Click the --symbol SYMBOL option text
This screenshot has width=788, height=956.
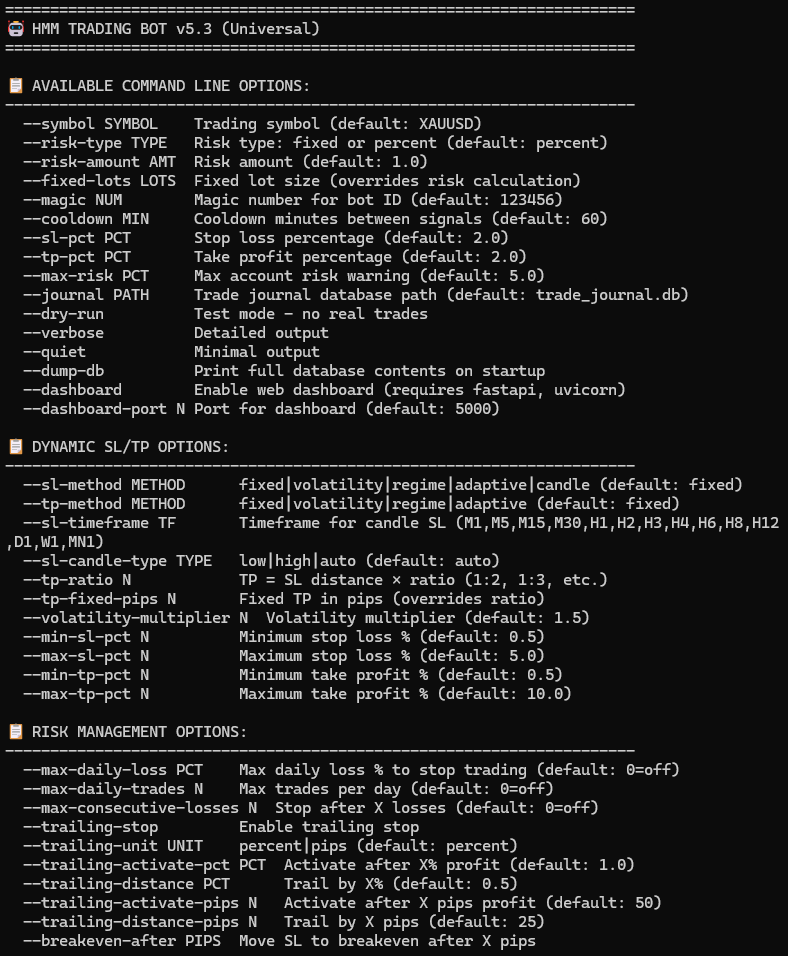(x=91, y=124)
